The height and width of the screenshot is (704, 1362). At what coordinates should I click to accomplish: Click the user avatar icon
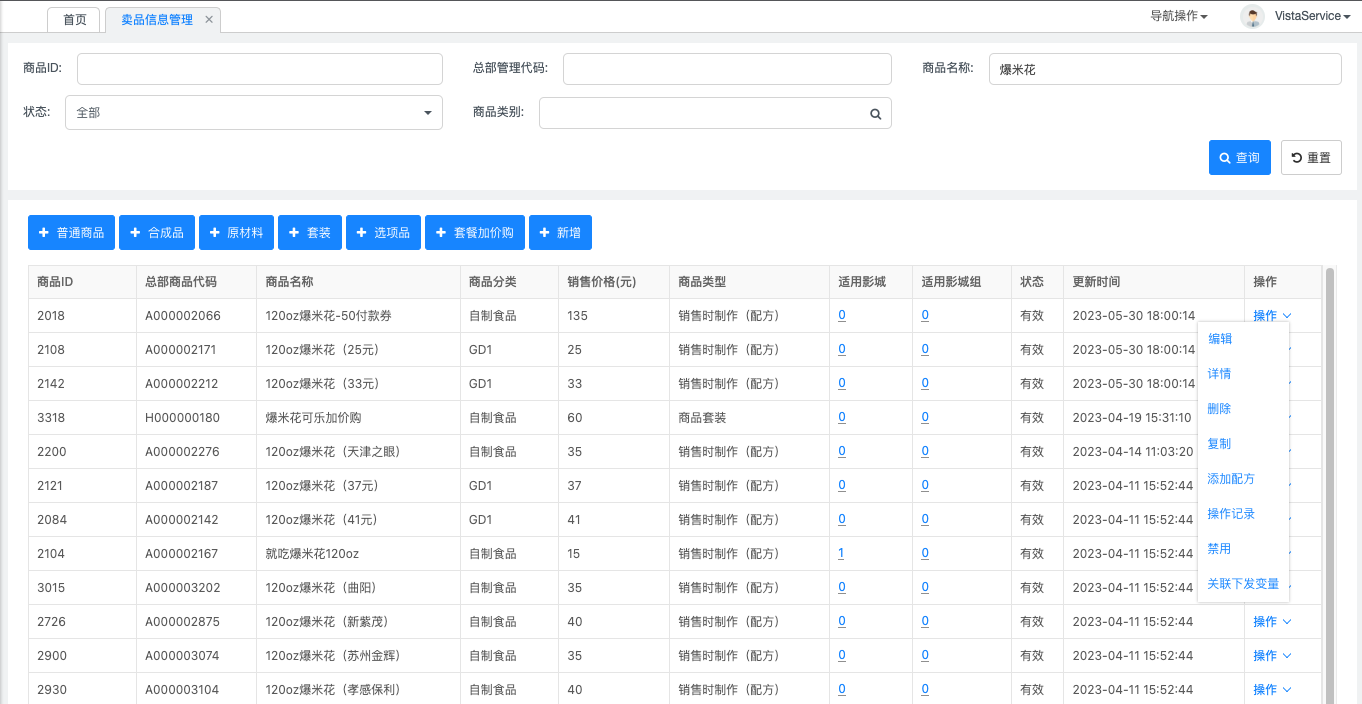(1252, 16)
